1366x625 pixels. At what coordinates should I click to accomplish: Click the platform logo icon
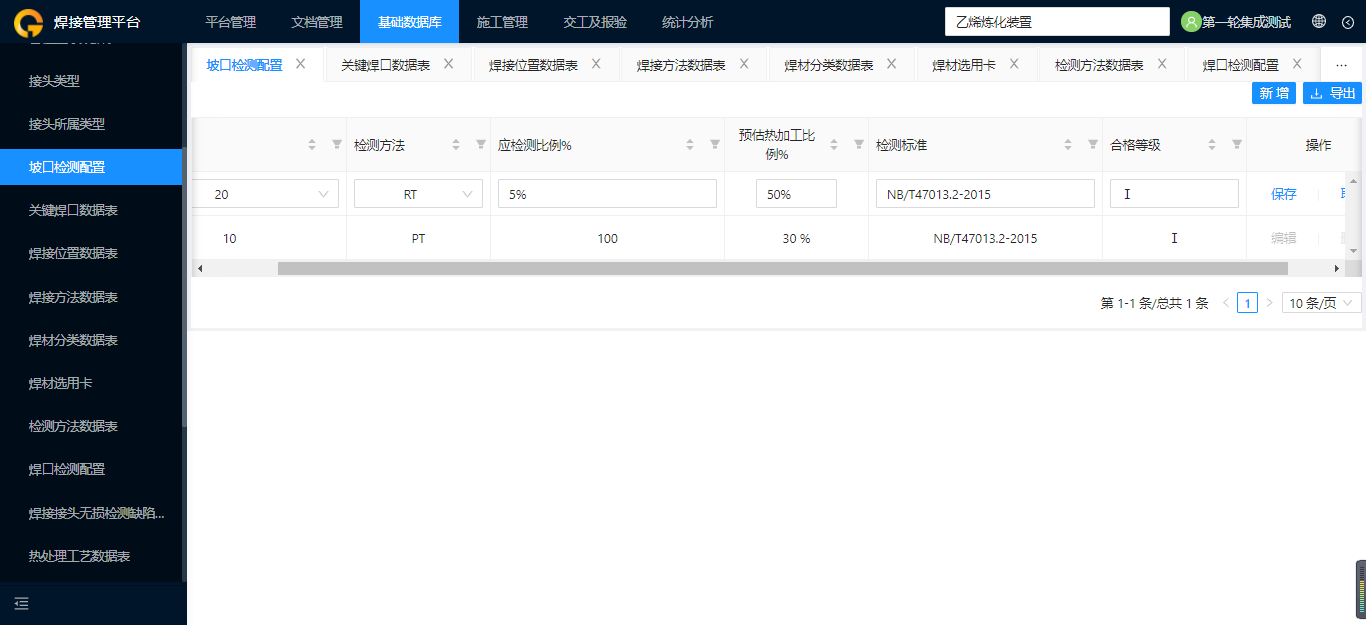tap(29, 22)
